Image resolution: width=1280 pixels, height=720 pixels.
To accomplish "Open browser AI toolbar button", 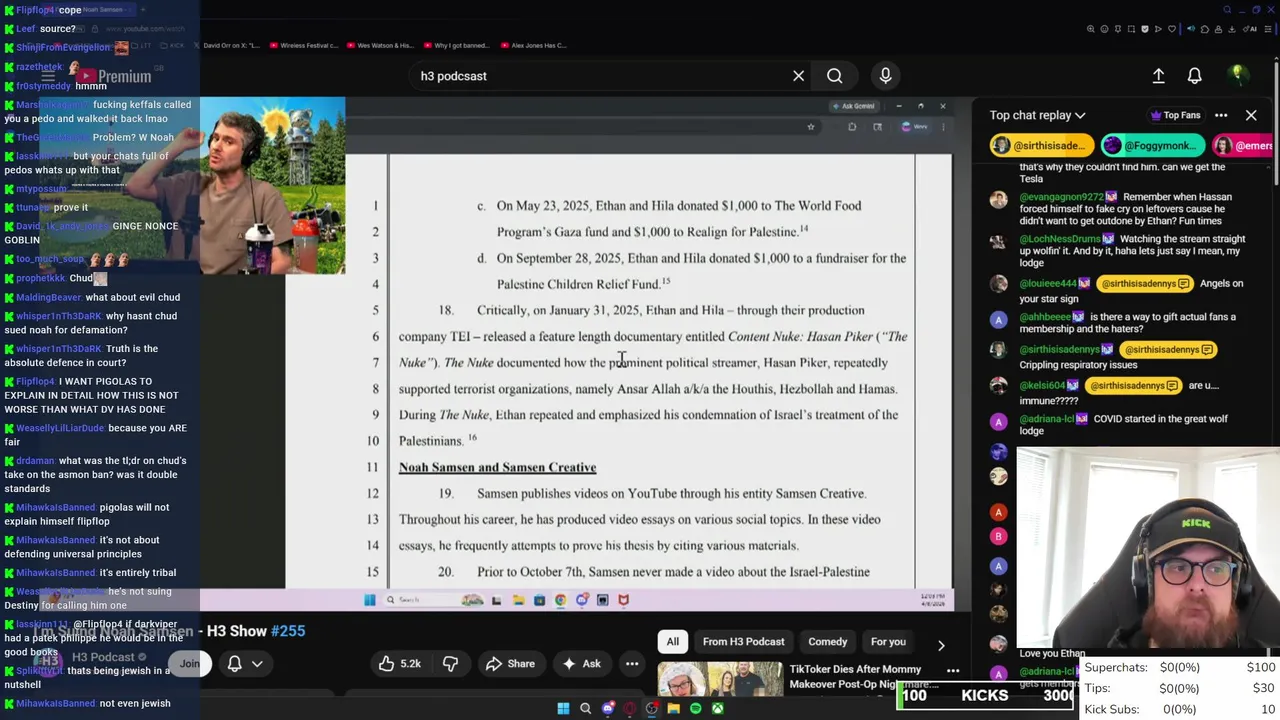I will pos(1250,29).
